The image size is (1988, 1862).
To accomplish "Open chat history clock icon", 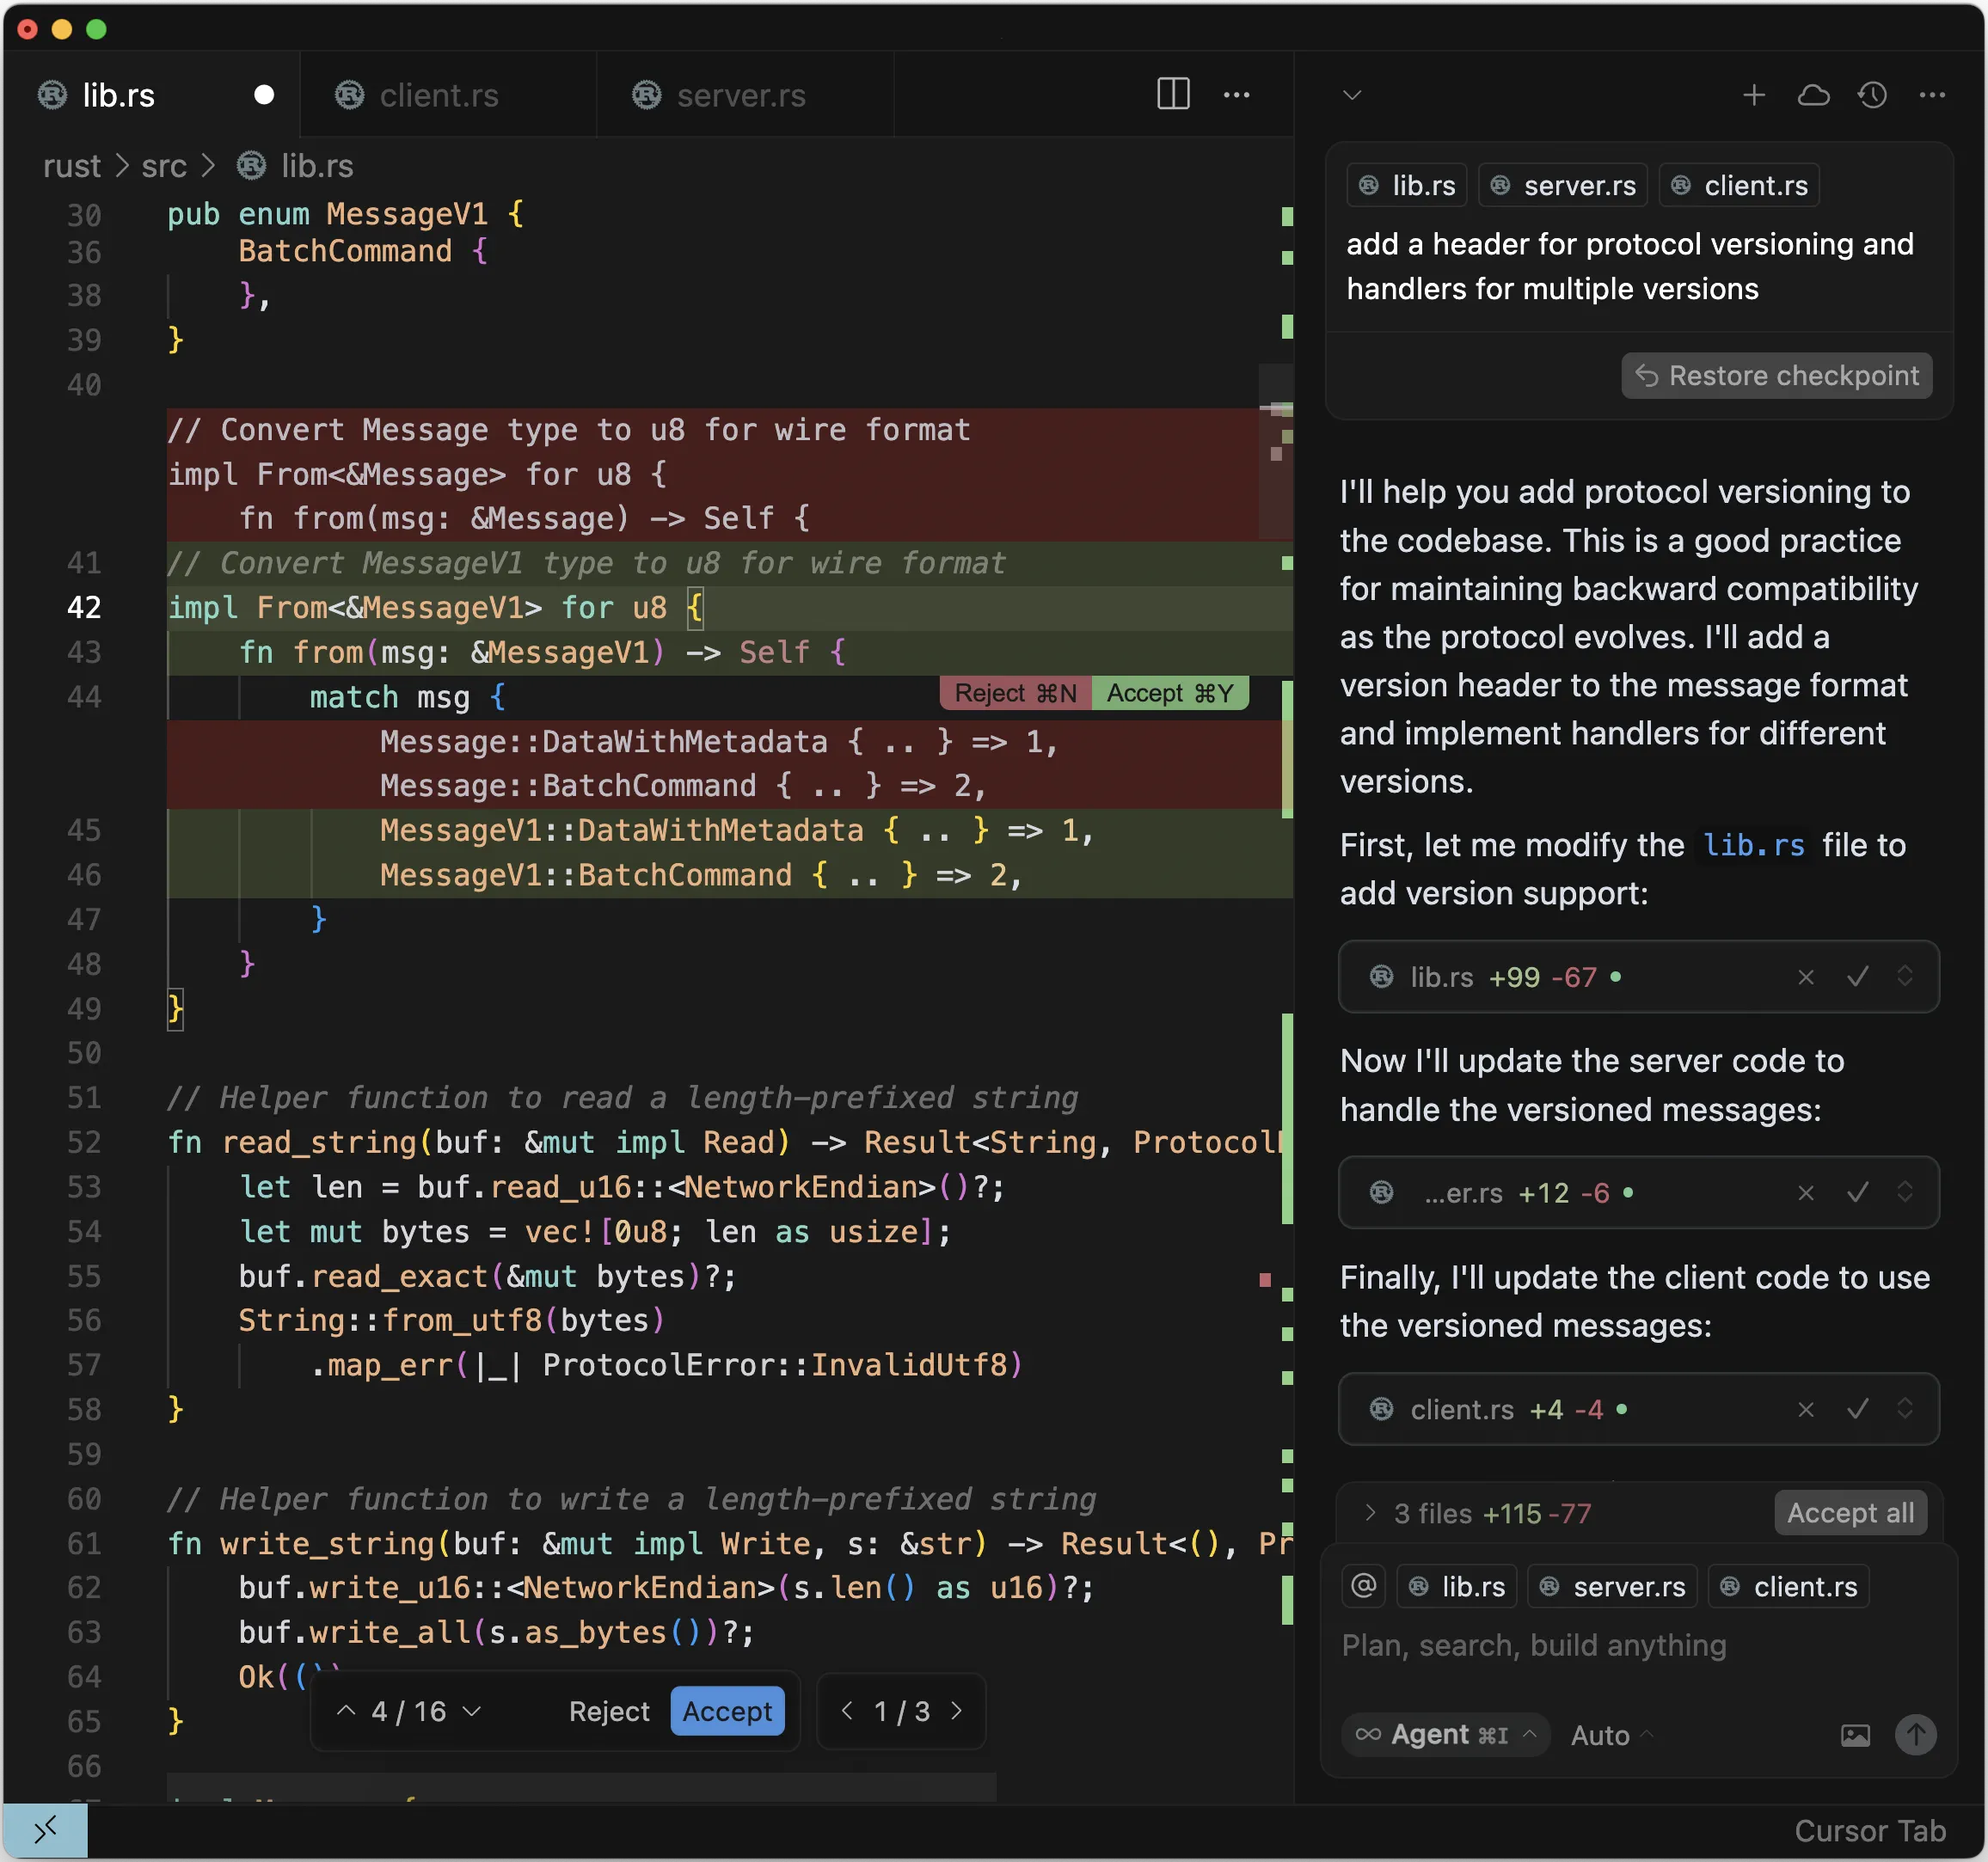I will 1872,95.
